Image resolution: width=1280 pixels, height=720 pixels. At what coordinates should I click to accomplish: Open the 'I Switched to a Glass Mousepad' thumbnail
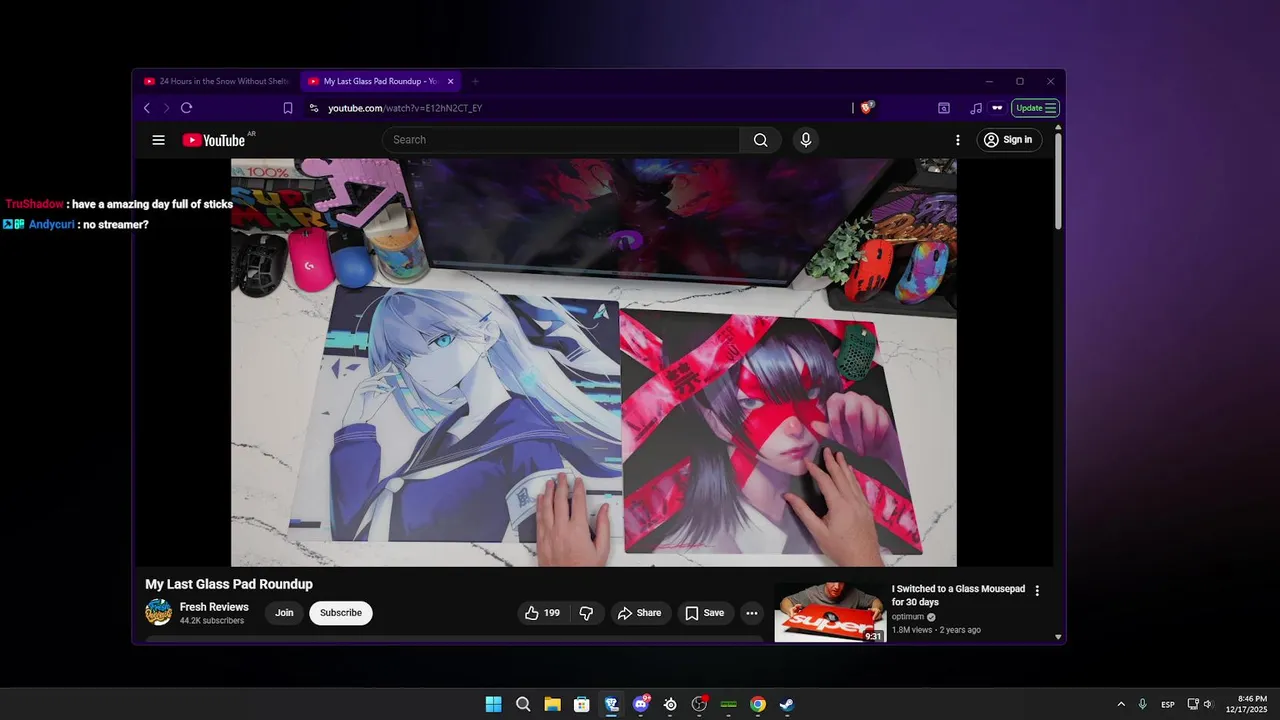tap(830, 612)
